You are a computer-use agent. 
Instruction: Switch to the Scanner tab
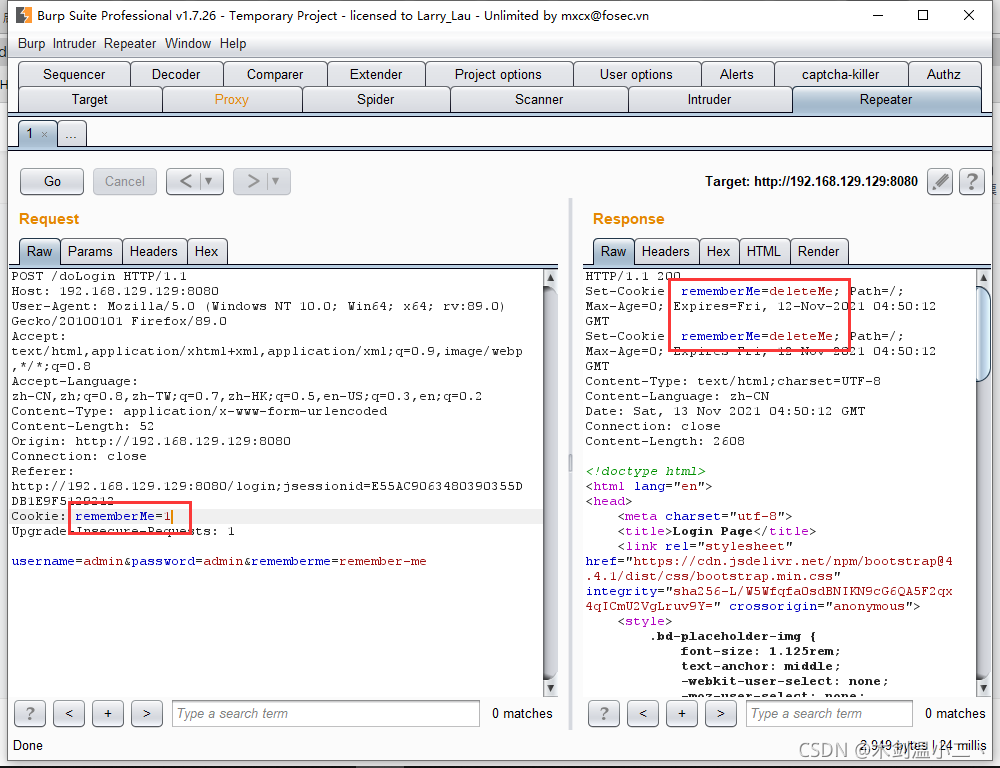click(539, 100)
